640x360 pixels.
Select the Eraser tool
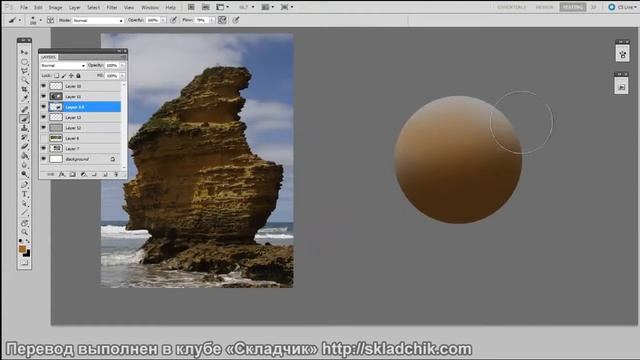[24, 146]
